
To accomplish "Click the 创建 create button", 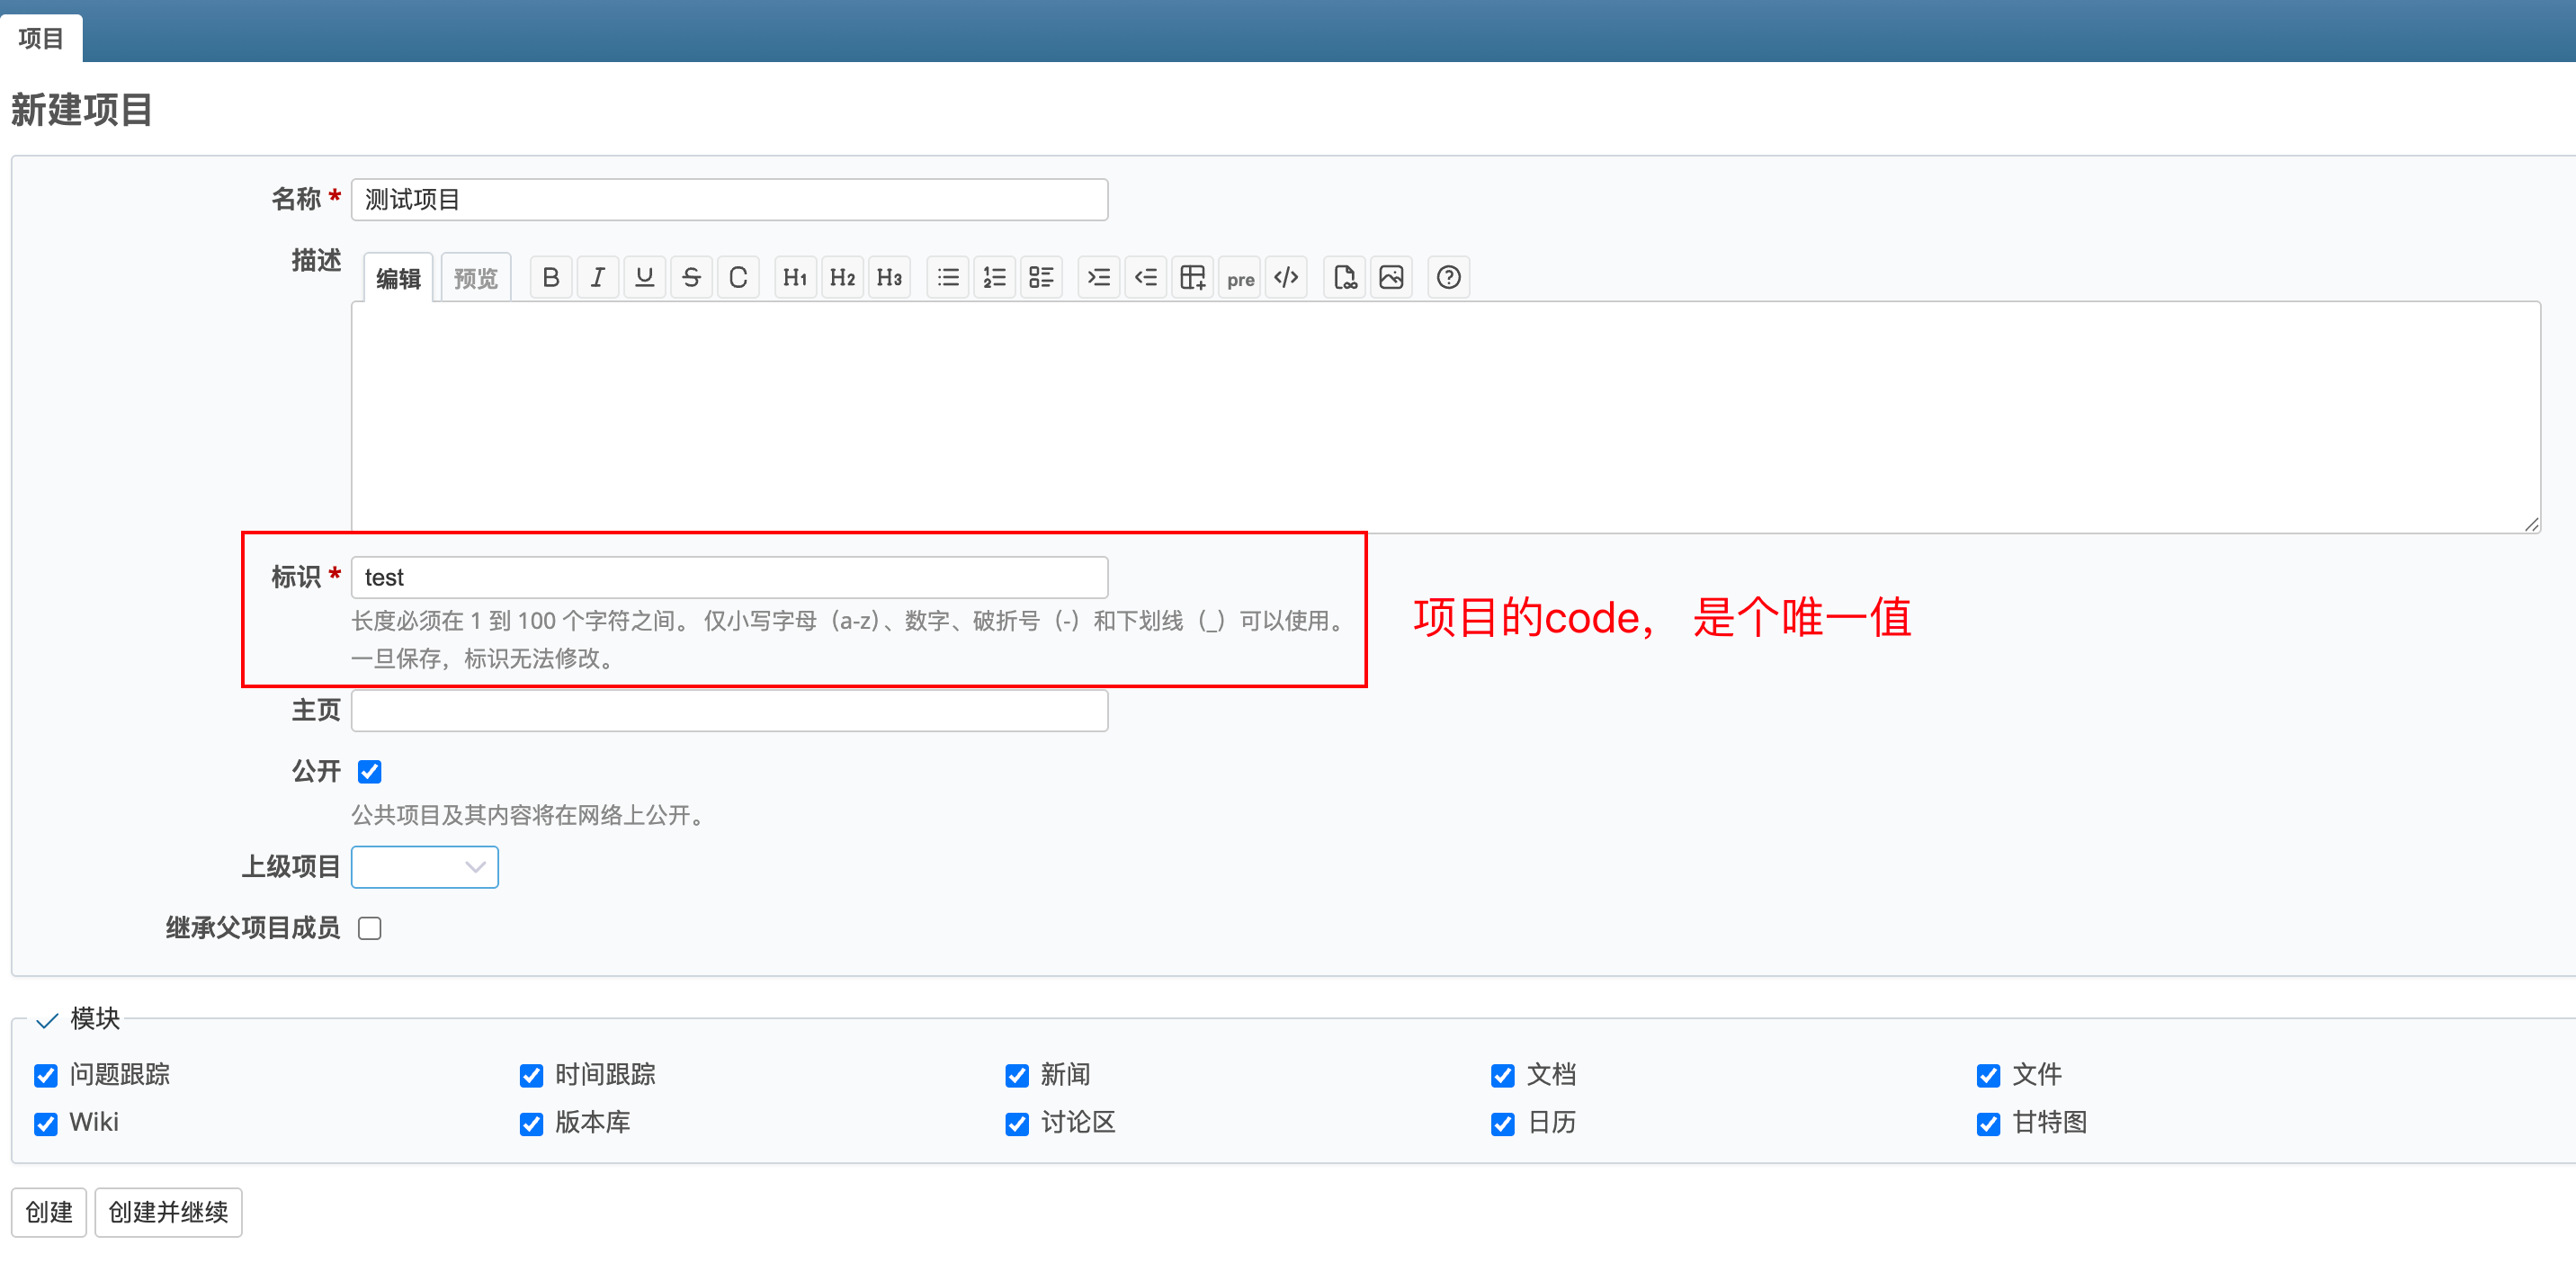I will [x=49, y=1212].
